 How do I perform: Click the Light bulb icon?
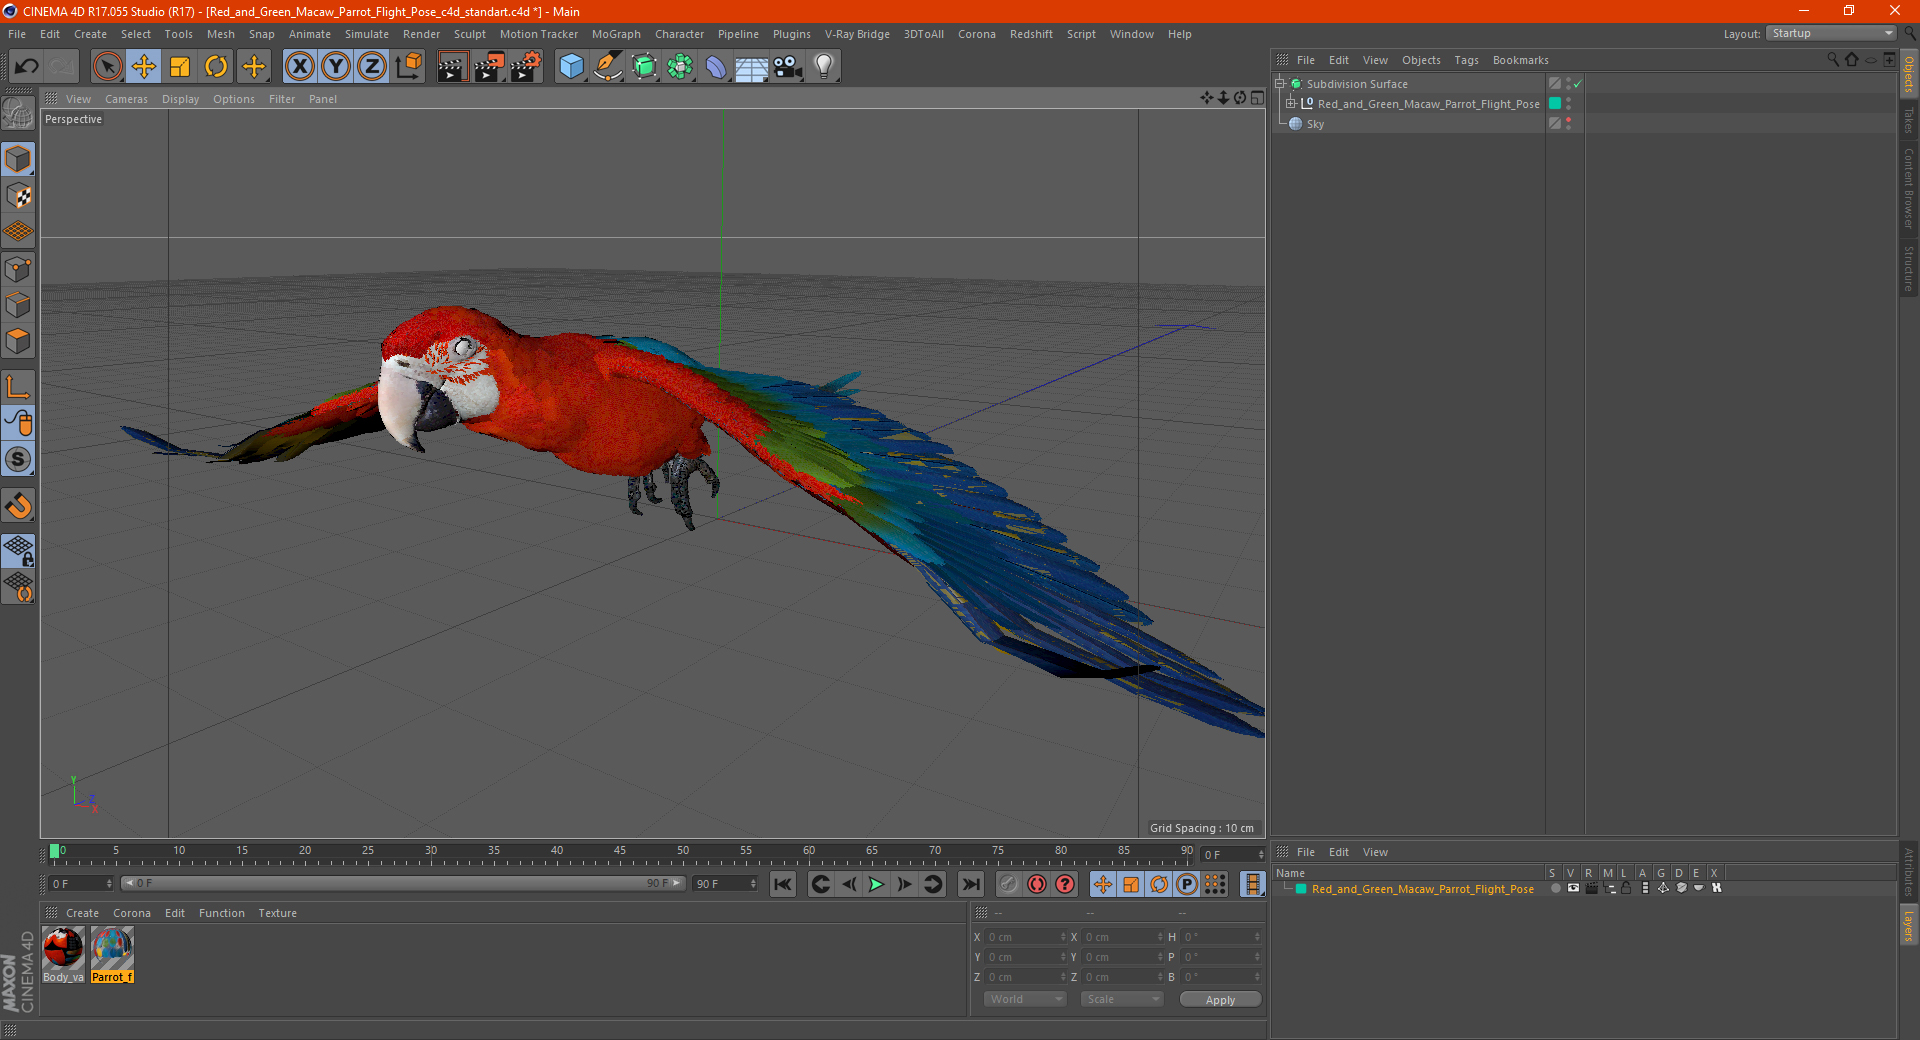click(x=823, y=67)
